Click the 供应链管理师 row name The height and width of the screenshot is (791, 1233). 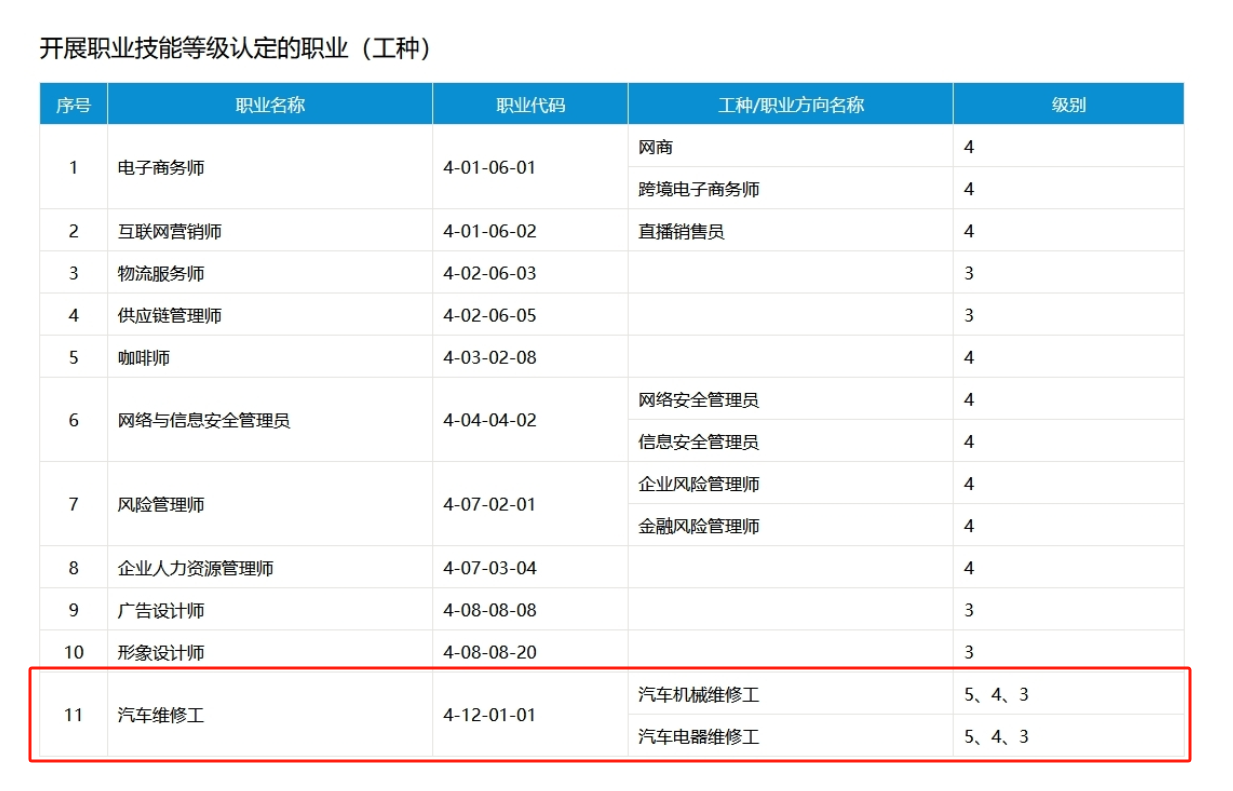170,316
